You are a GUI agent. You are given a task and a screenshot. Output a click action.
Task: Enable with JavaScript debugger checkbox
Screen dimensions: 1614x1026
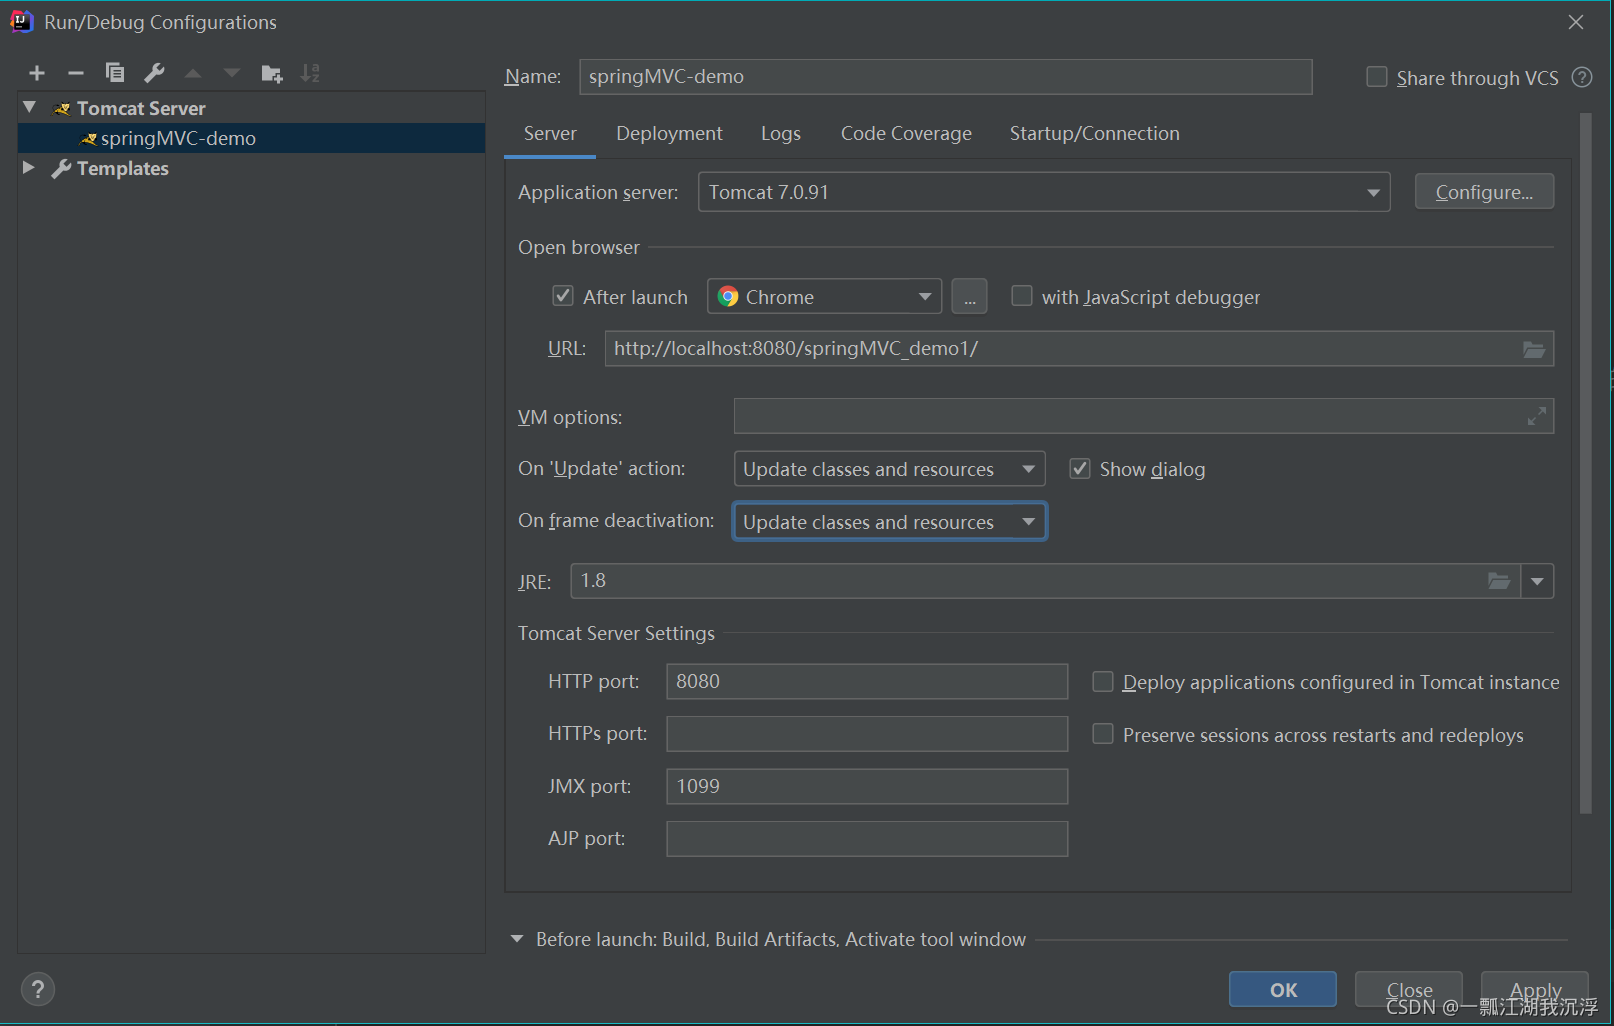1022,296
